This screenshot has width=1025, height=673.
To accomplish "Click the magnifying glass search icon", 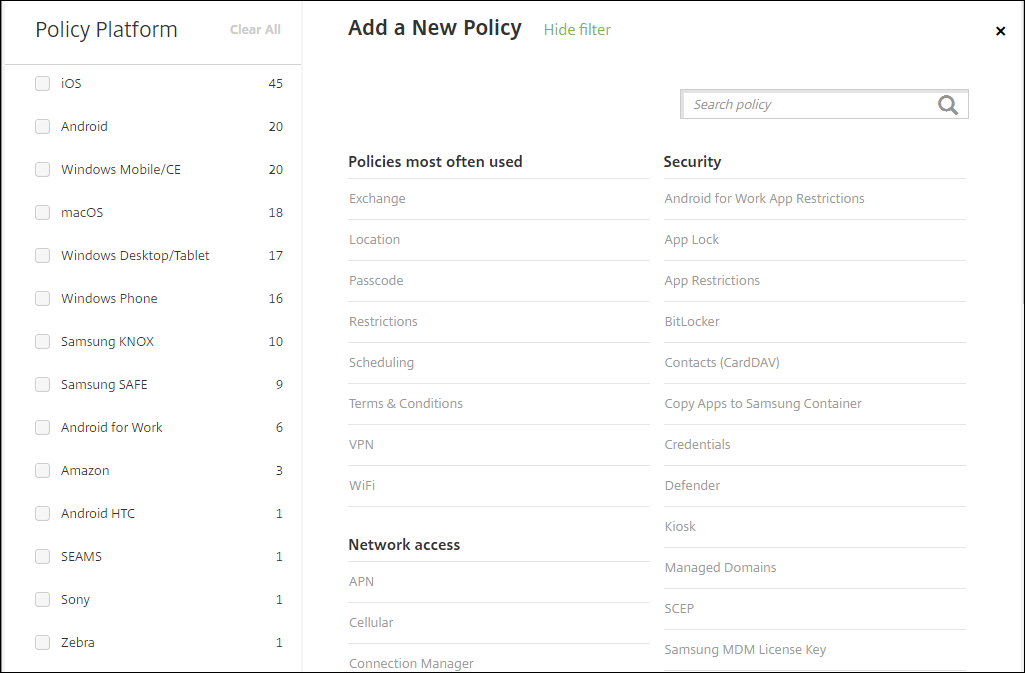I will tap(947, 105).
